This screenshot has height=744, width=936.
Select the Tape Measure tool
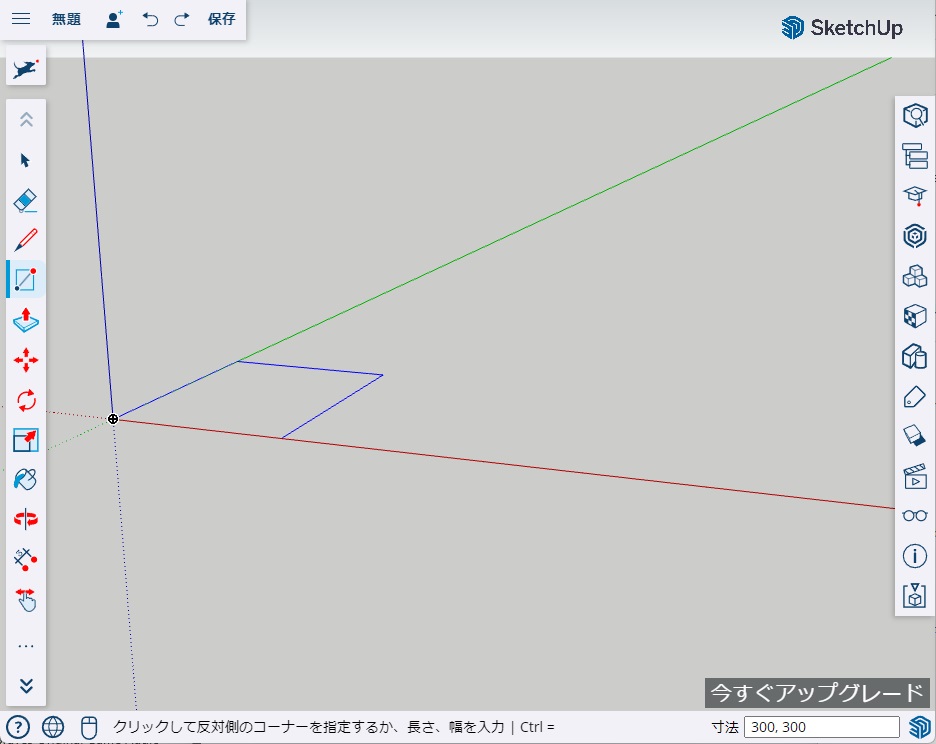tap(26, 558)
